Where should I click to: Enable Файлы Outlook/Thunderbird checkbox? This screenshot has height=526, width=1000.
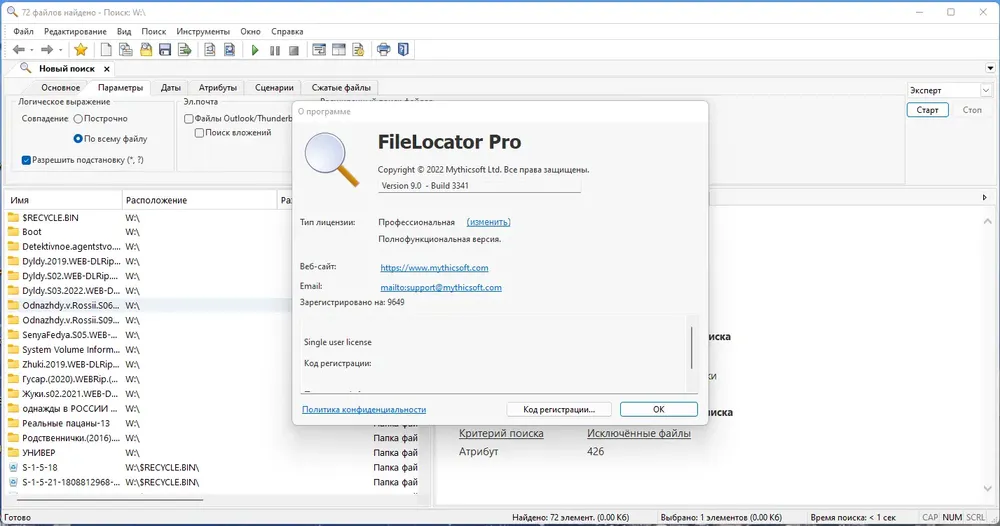pos(189,119)
